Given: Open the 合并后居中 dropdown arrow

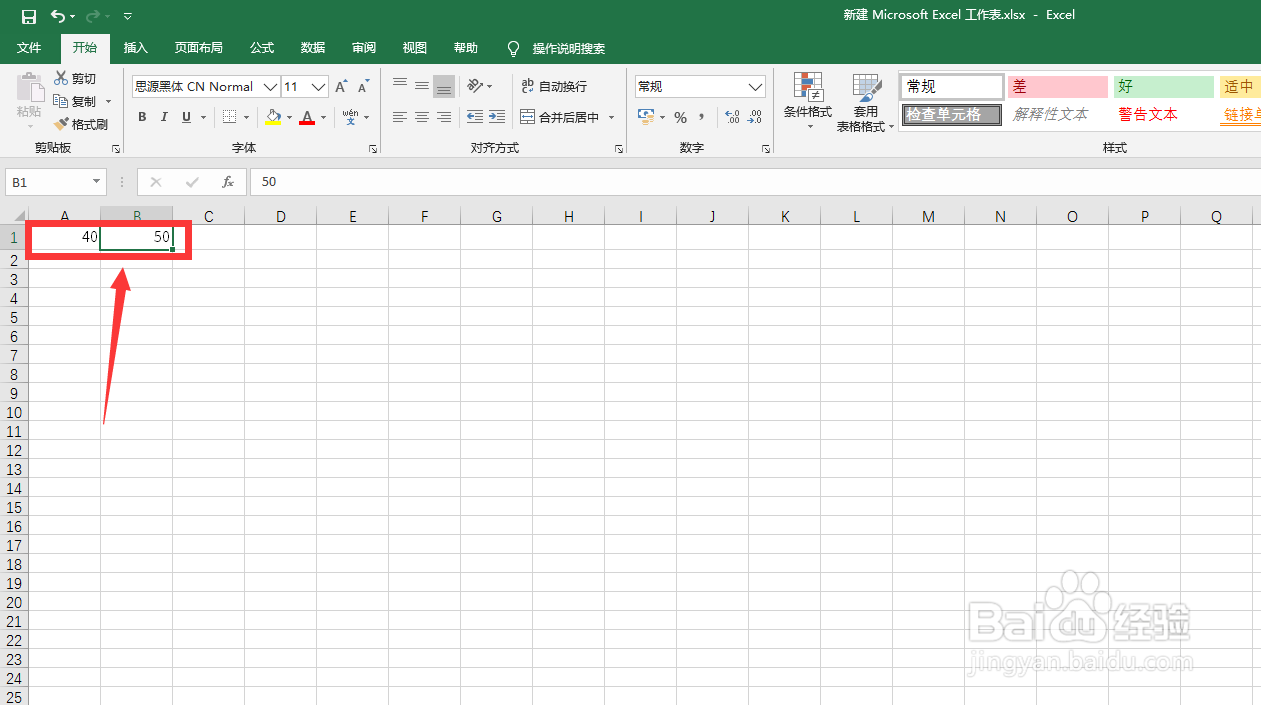Looking at the screenshot, I should pos(611,118).
